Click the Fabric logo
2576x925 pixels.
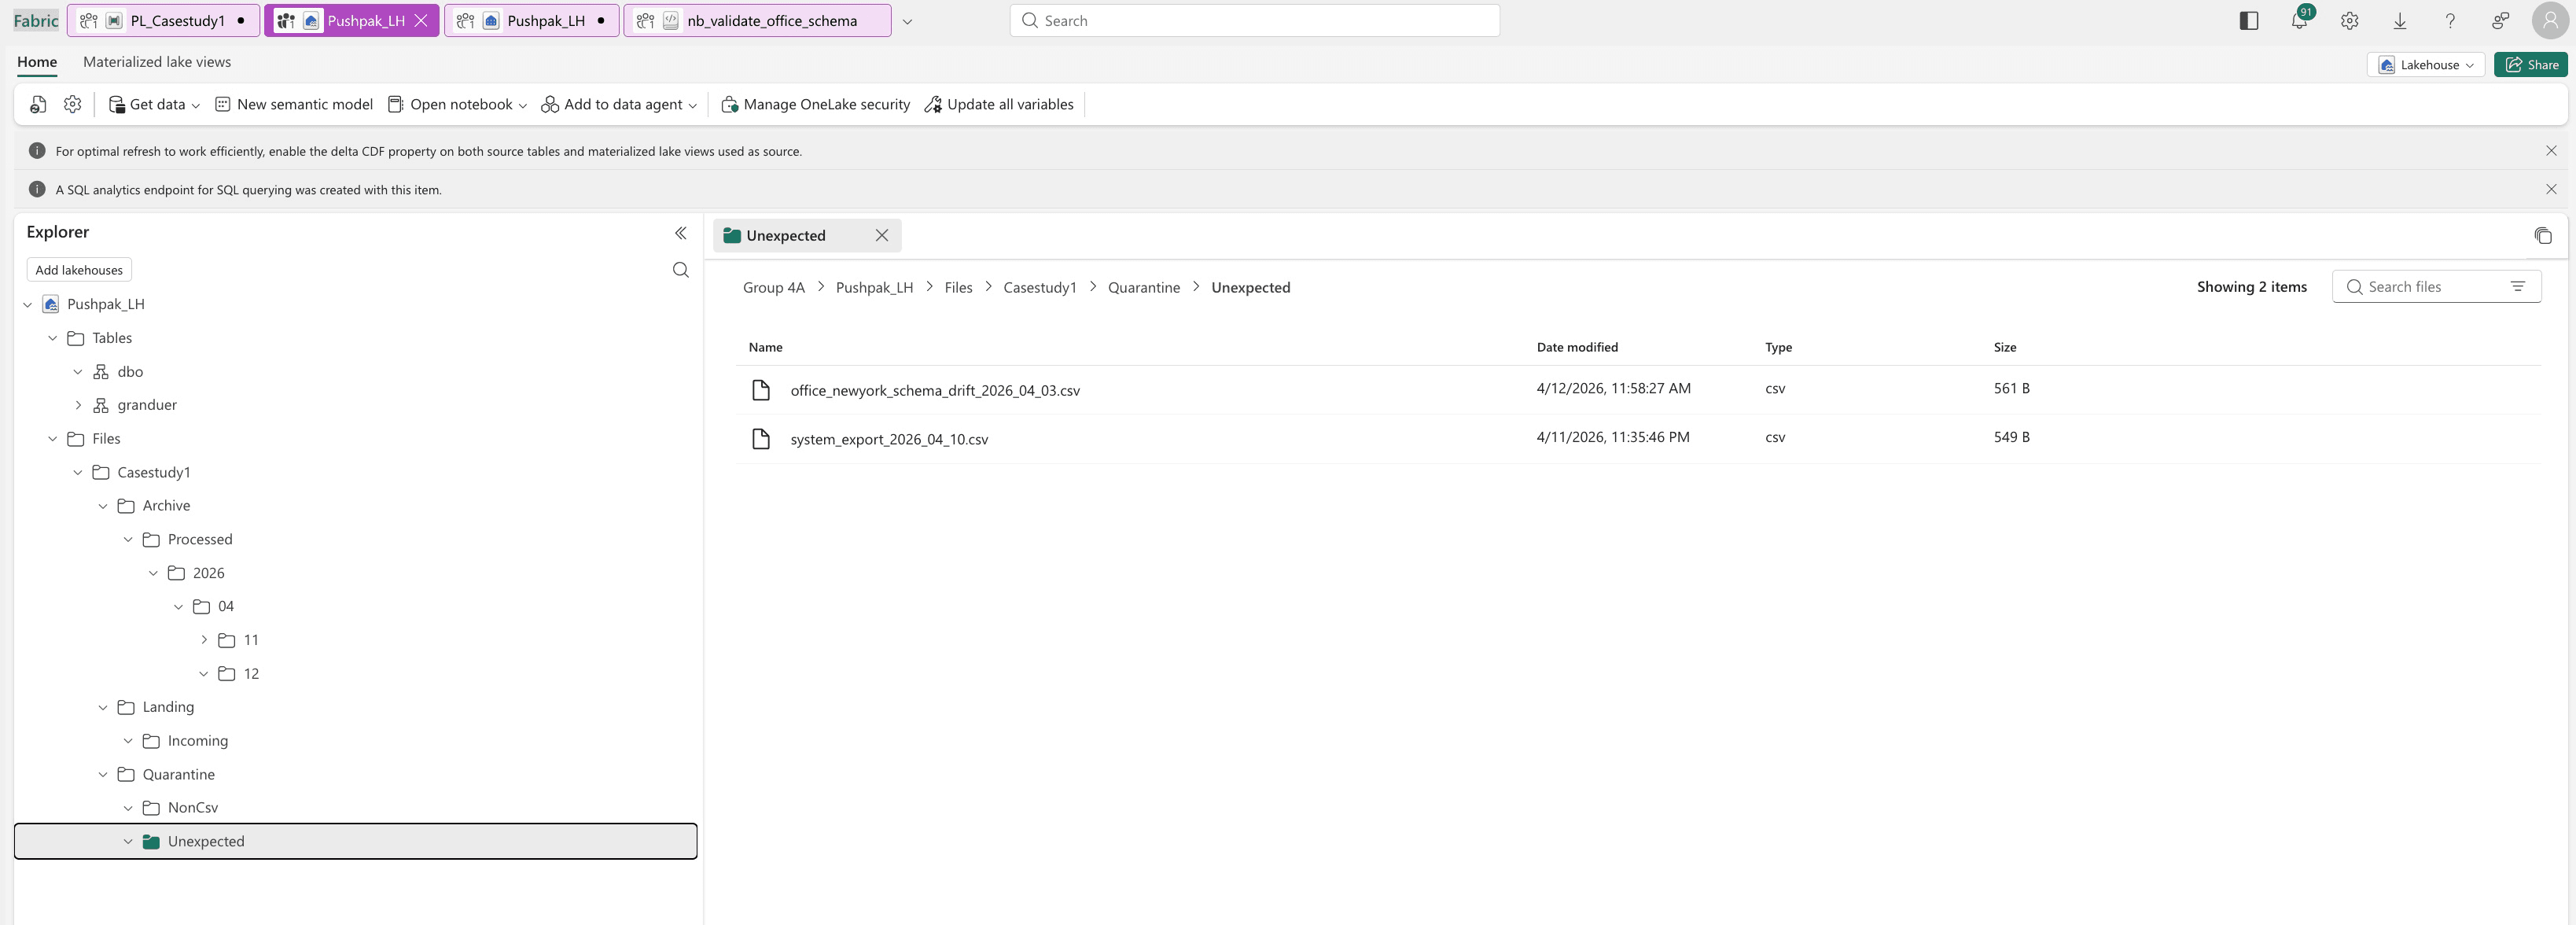[36, 21]
